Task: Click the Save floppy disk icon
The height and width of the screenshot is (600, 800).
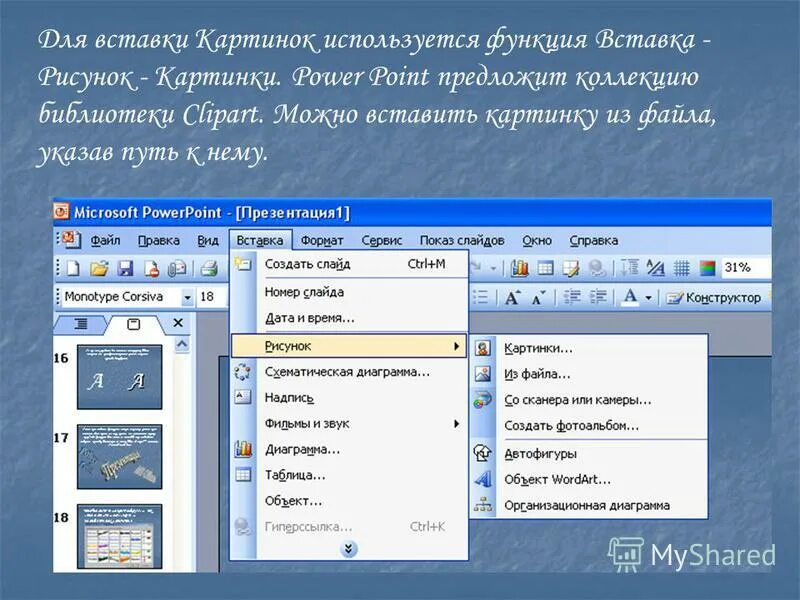Action: [x=126, y=268]
